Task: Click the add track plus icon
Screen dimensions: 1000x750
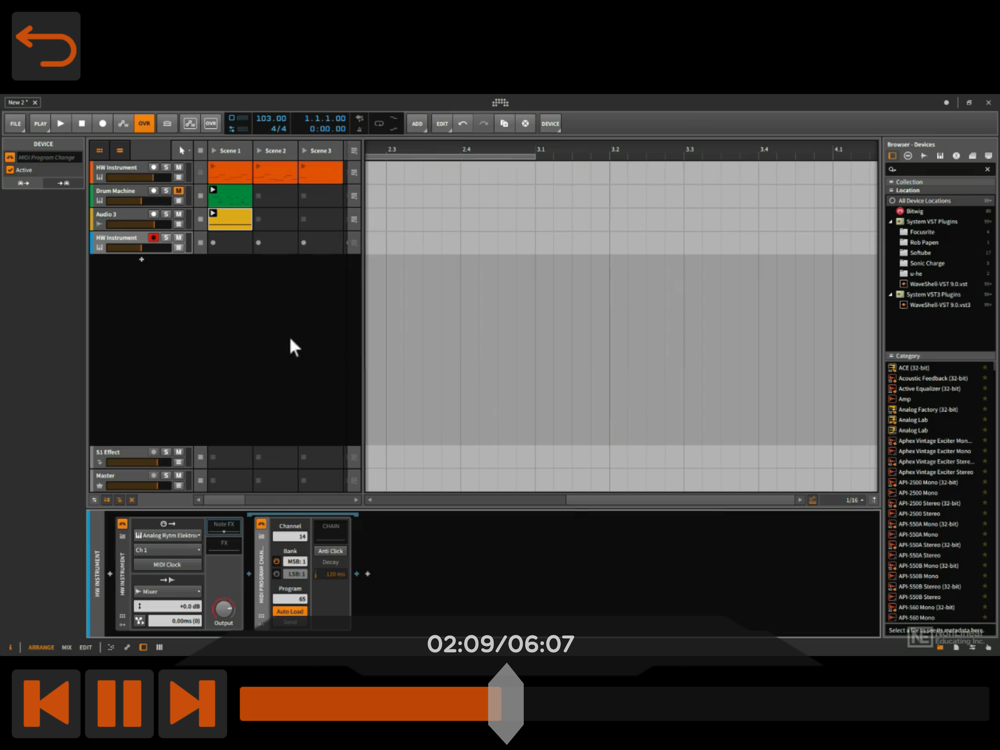Action: (142, 260)
